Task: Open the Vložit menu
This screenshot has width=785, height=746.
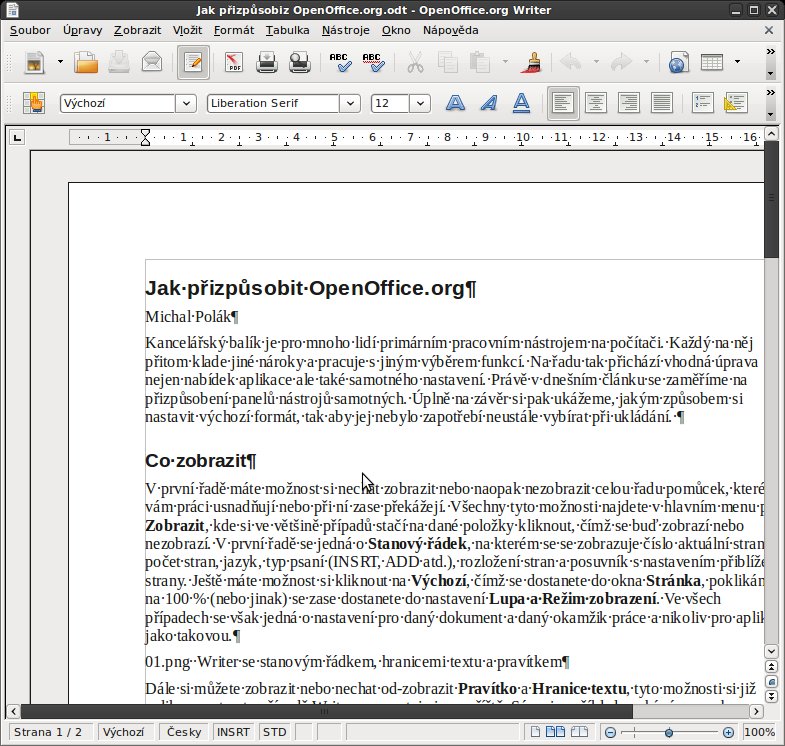Action: [187, 31]
